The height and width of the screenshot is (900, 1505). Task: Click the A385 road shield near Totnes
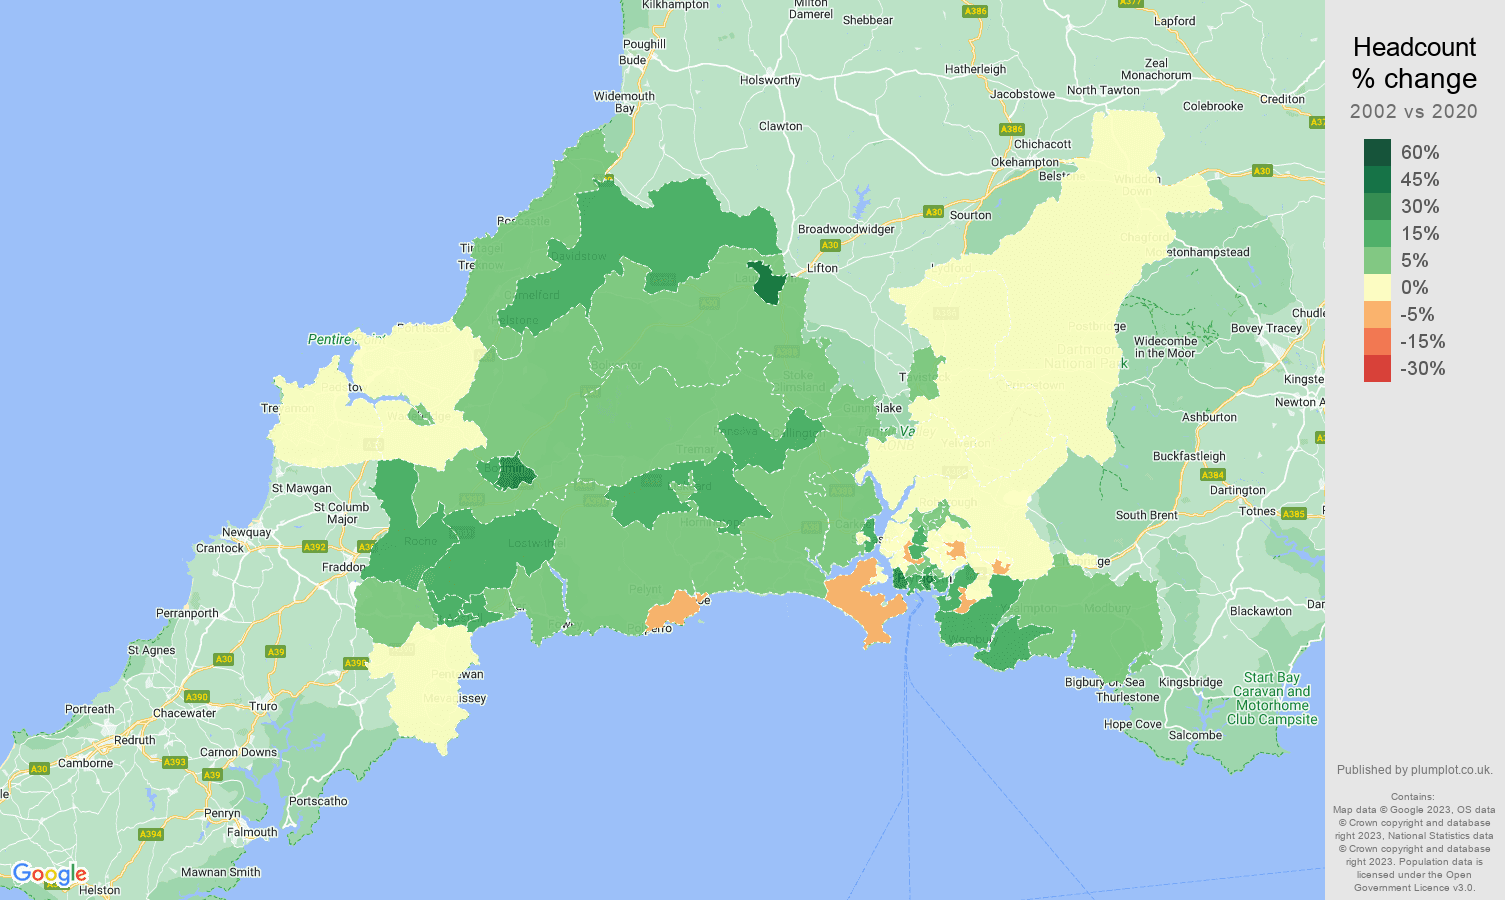(x=1293, y=511)
